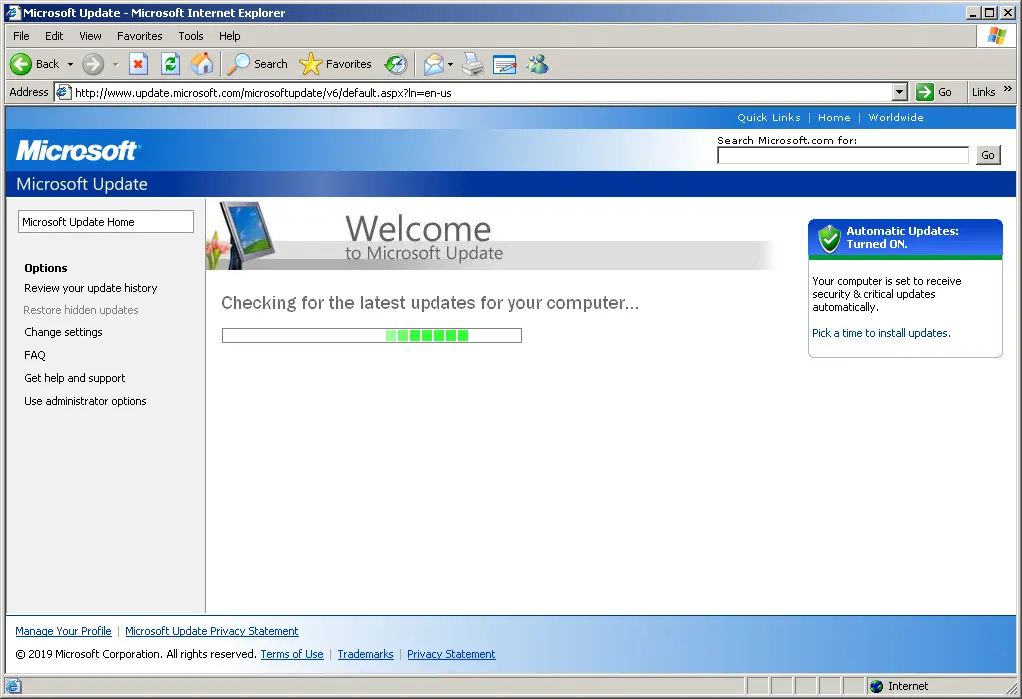Viewport: 1022px width, 699px height.
Task: Open the Worldwide header link
Action: [x=896, y=117]
